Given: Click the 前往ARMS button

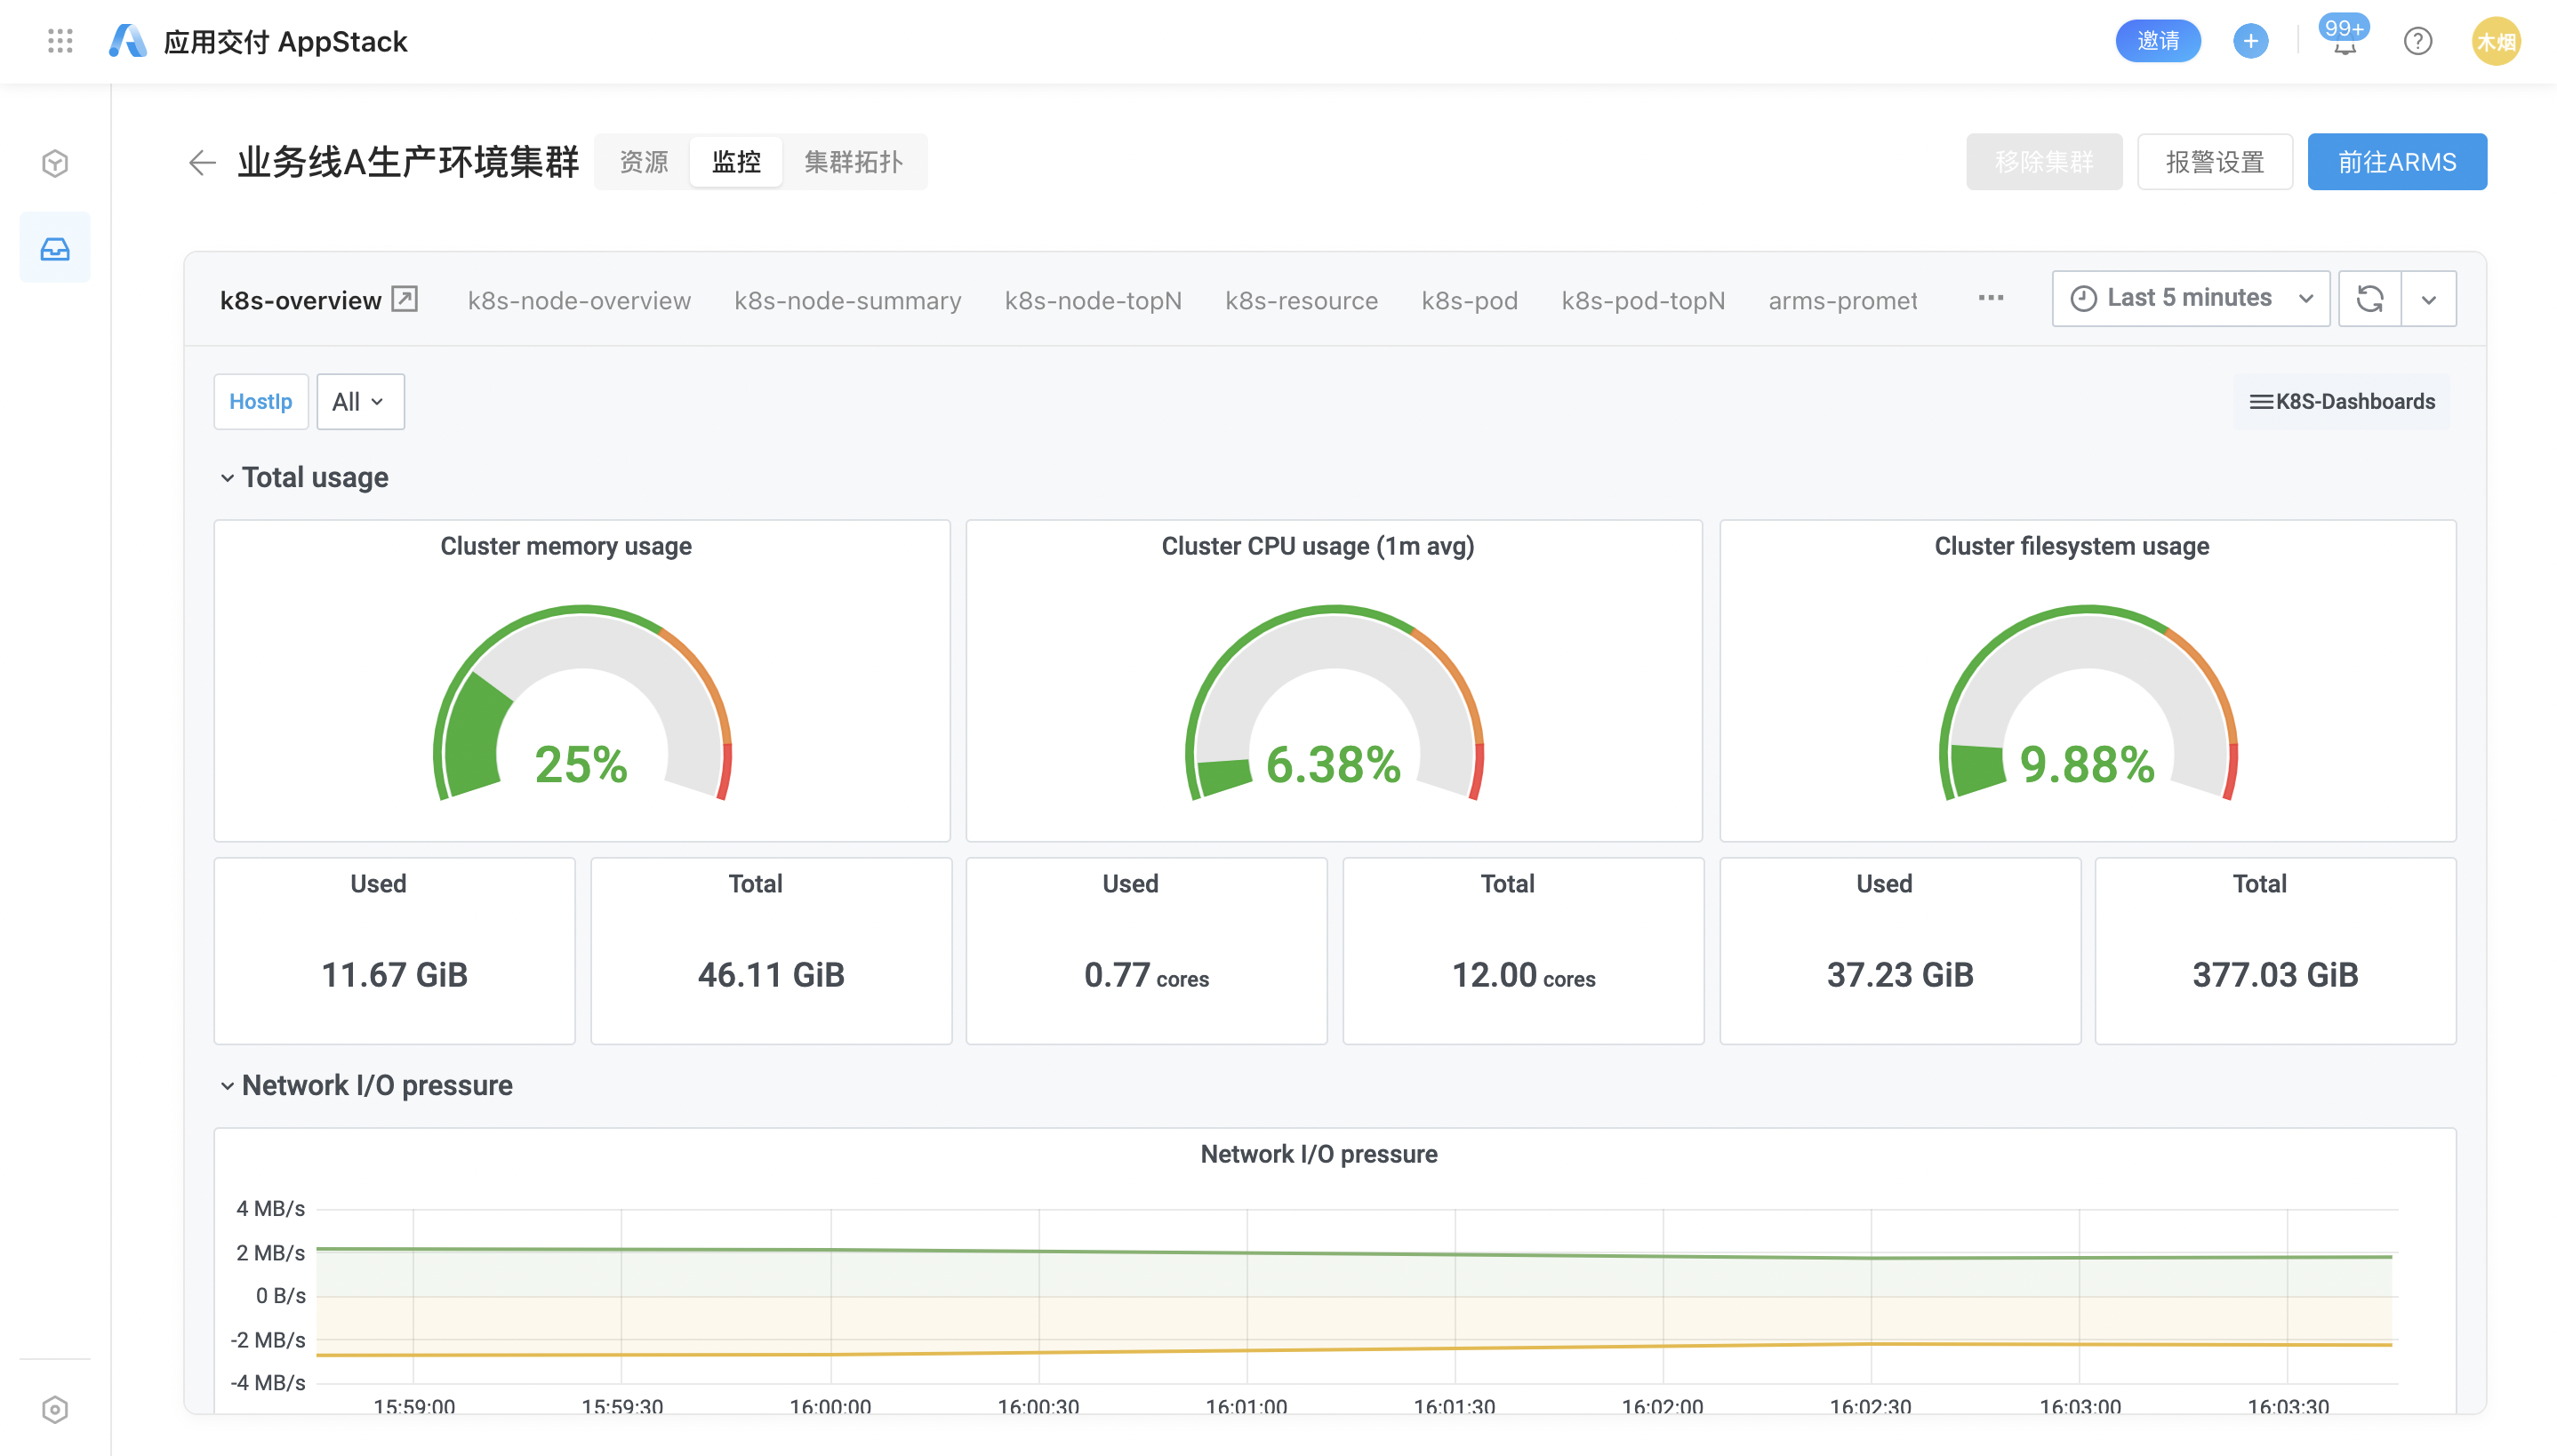Looking at the screenshot, I should coord(2396,161).
